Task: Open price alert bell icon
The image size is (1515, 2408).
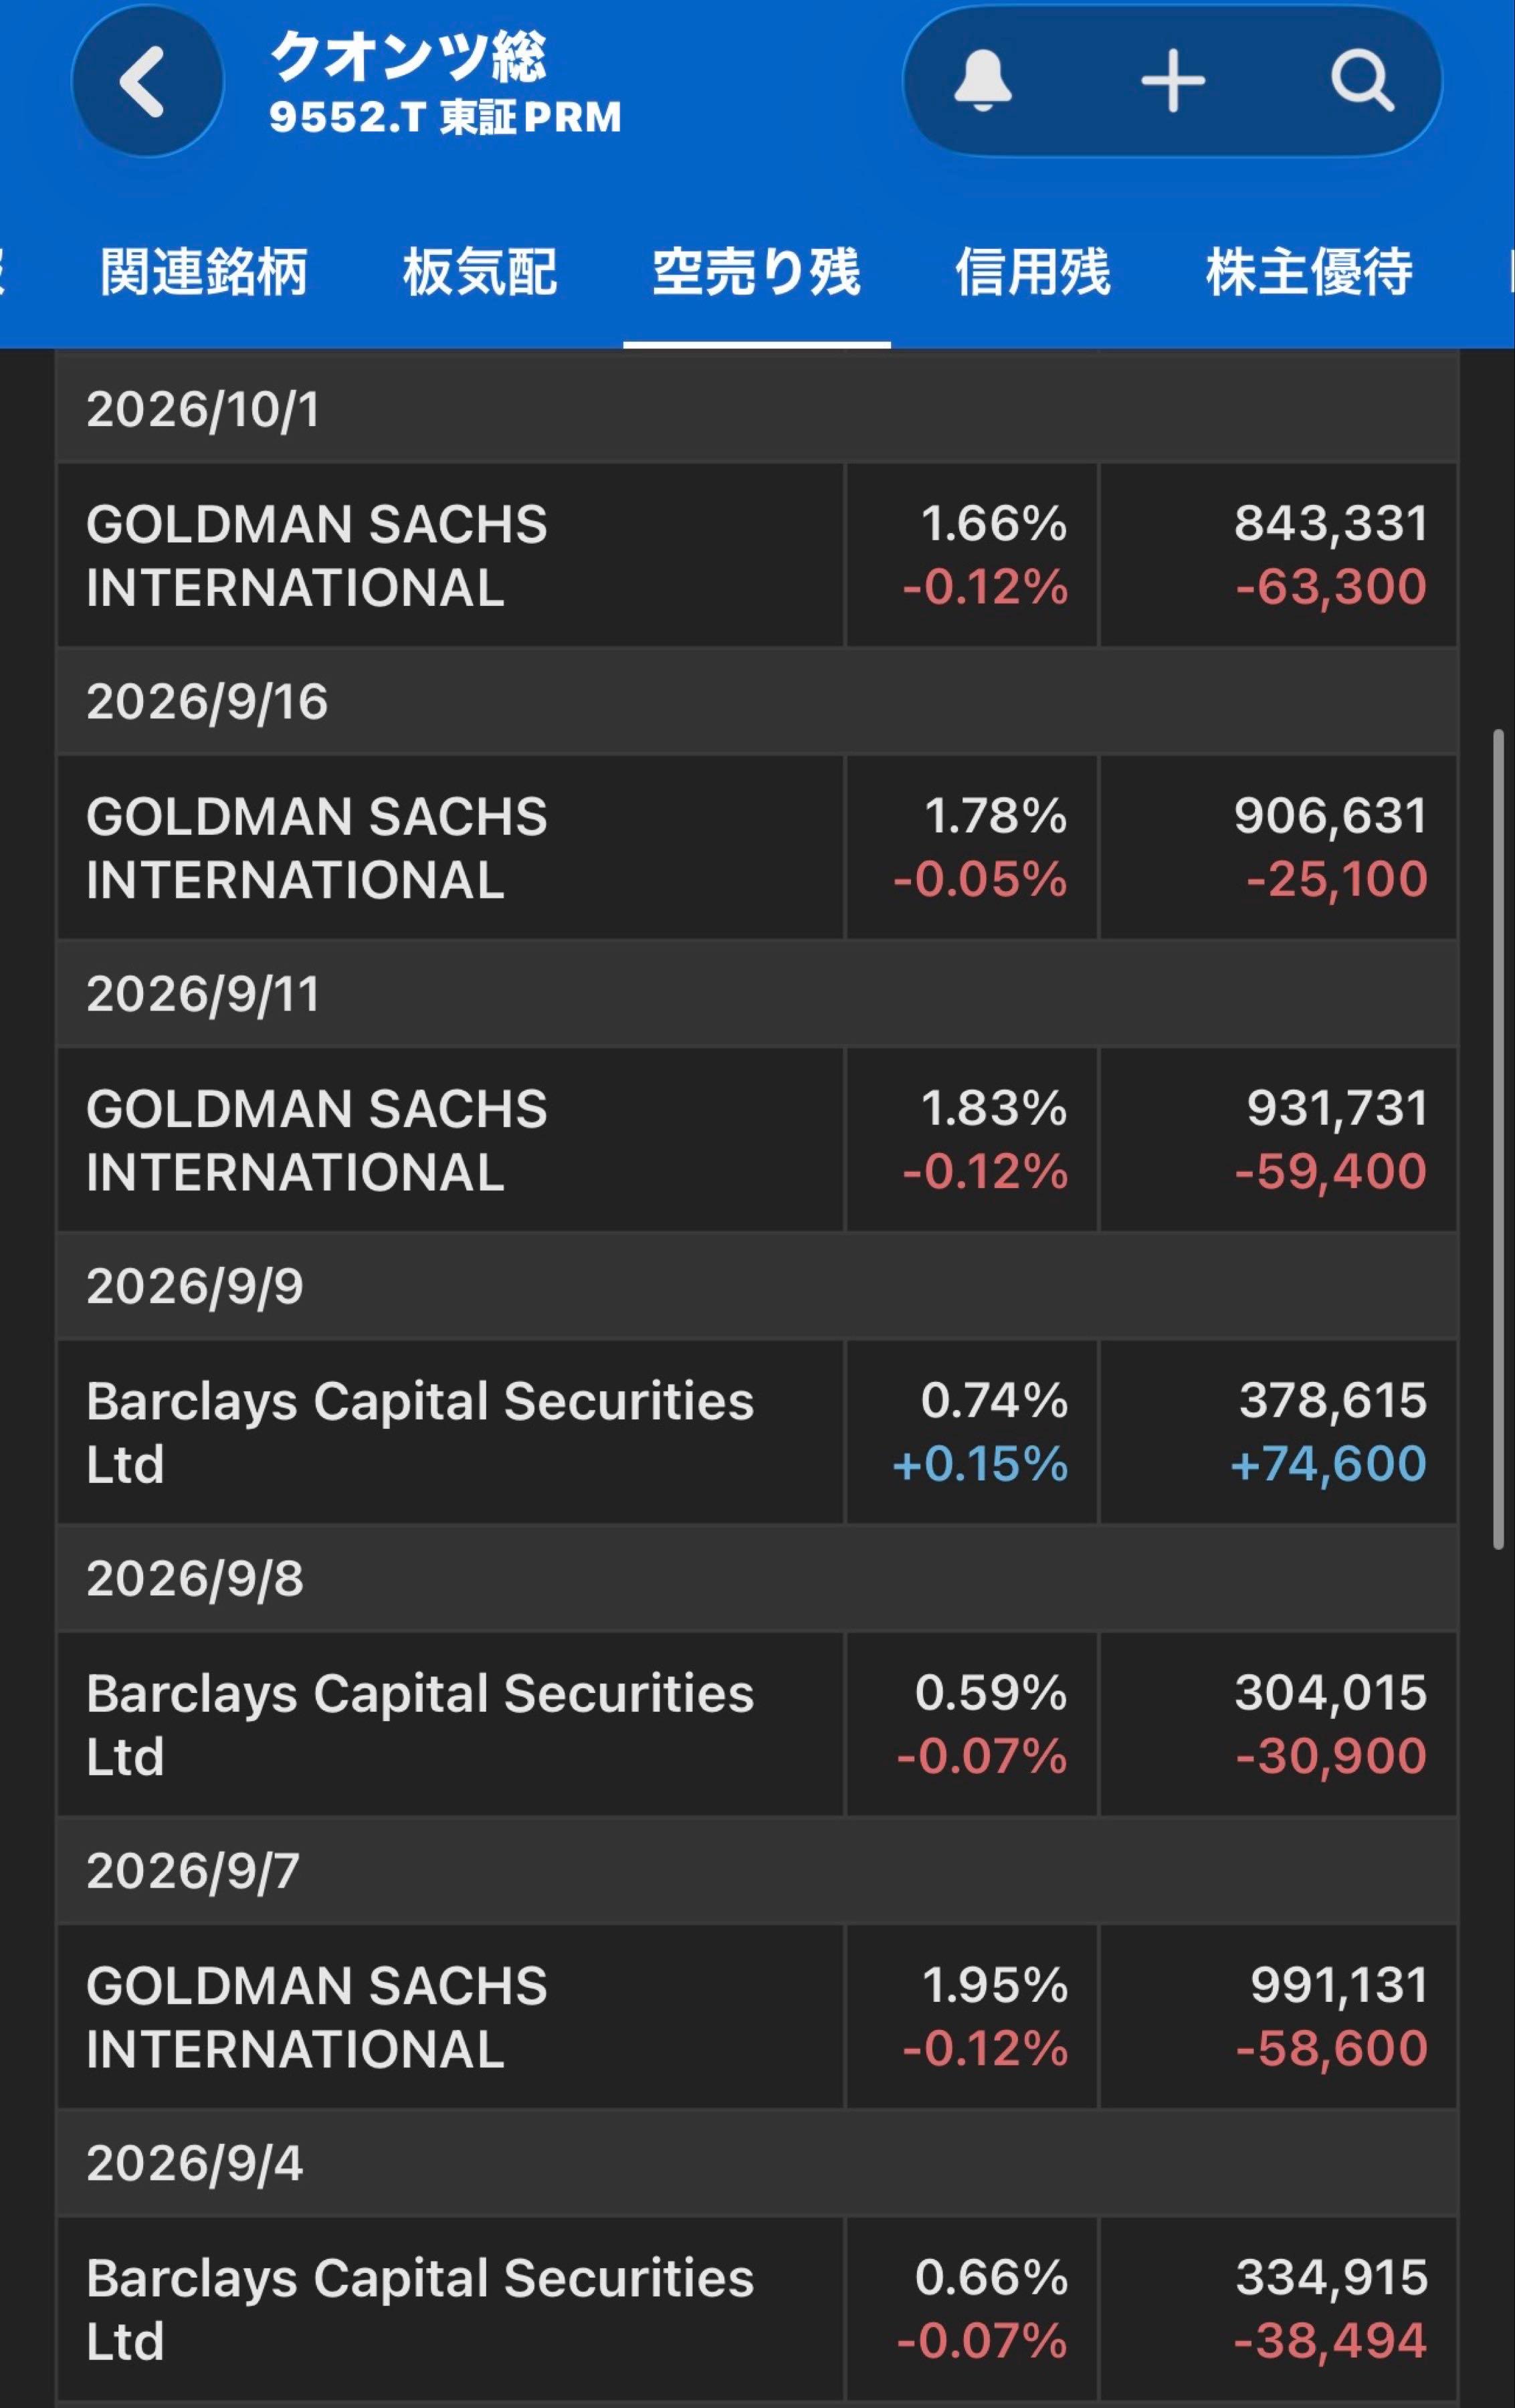Action: pyautogui.click(x=982, y=80)
